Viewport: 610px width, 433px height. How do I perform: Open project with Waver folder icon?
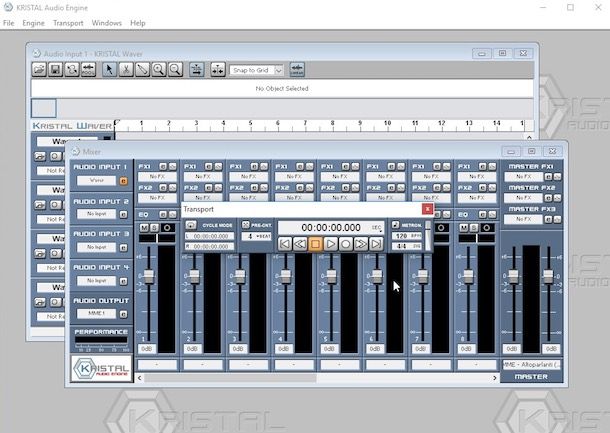point(39,70)
